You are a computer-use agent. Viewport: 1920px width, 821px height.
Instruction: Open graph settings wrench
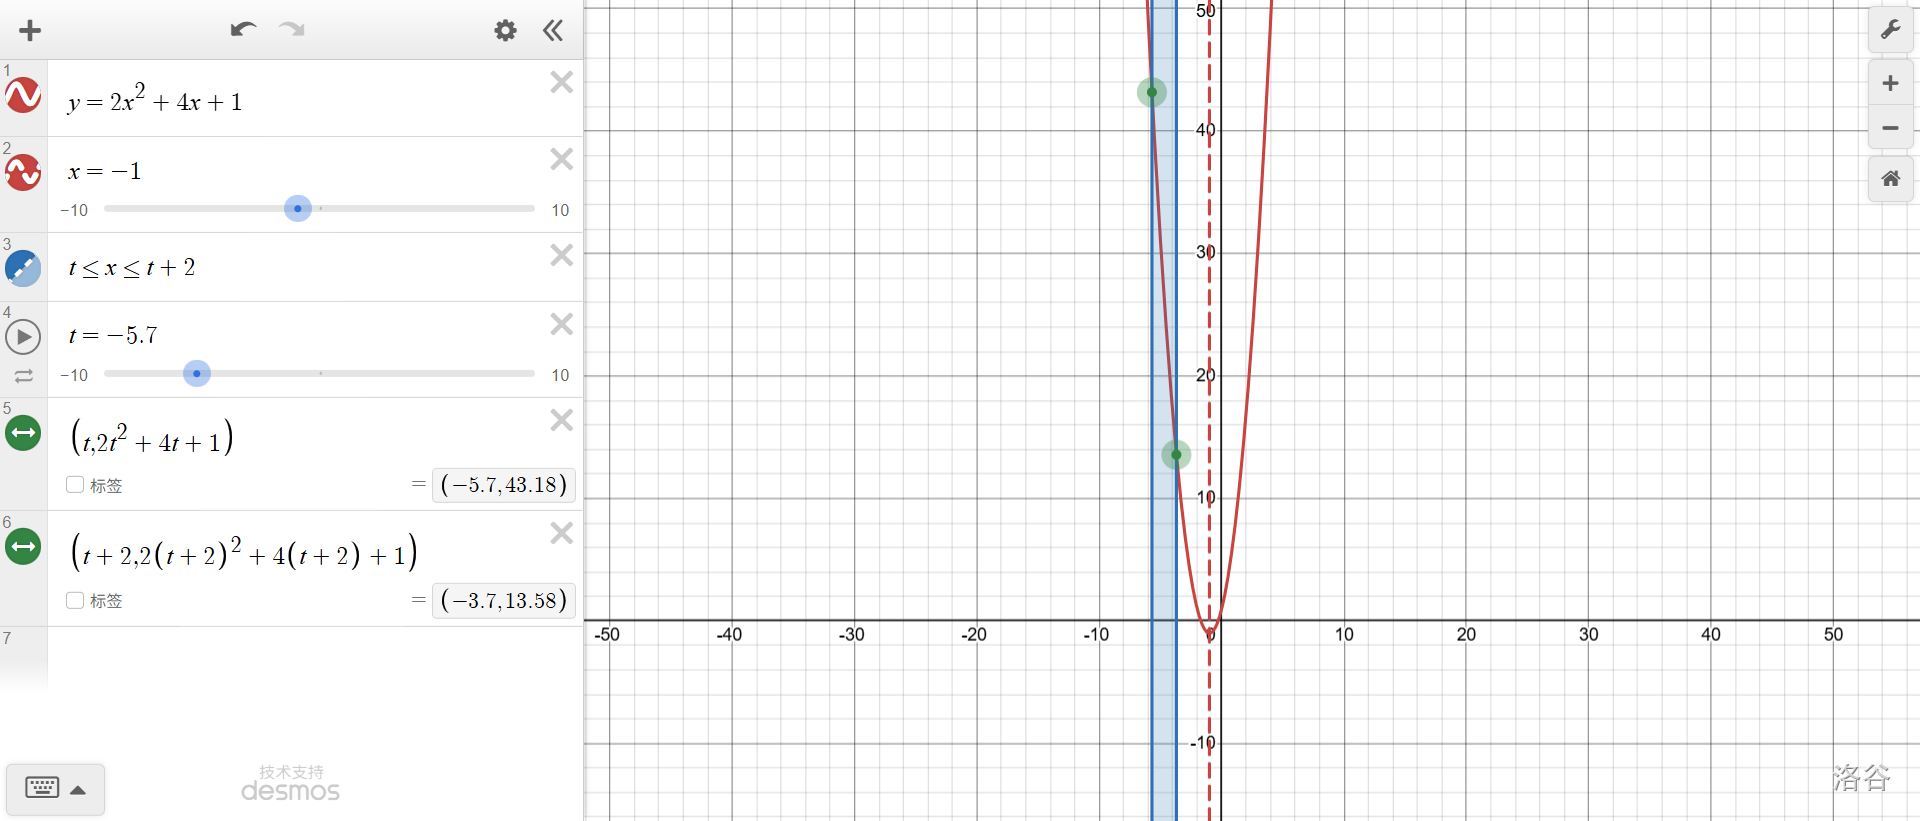[1890, 30]
